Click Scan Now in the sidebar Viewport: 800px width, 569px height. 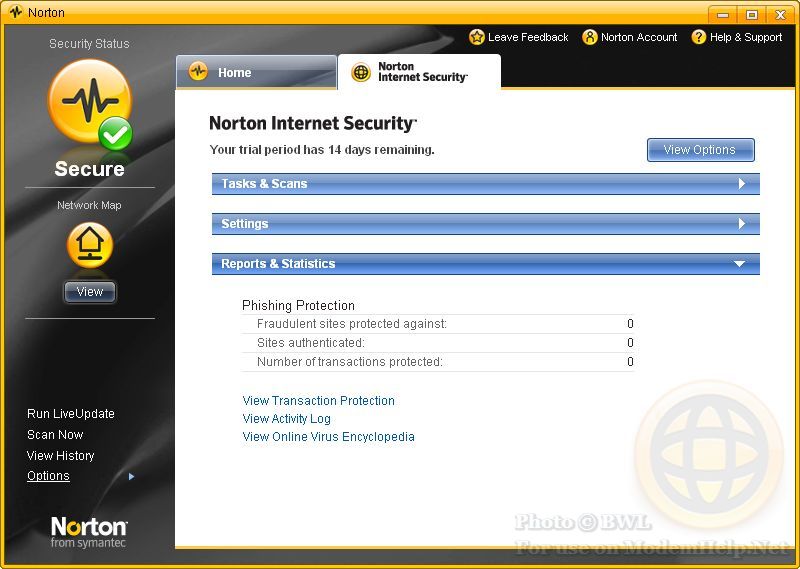55,435
